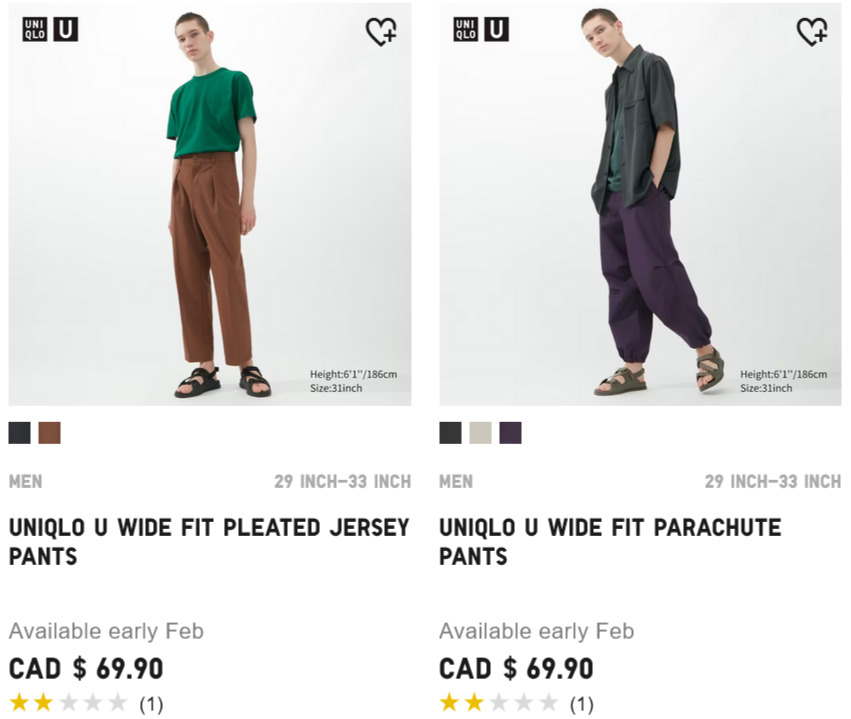Open review count for pleated jersey pants

pos(151,704)
